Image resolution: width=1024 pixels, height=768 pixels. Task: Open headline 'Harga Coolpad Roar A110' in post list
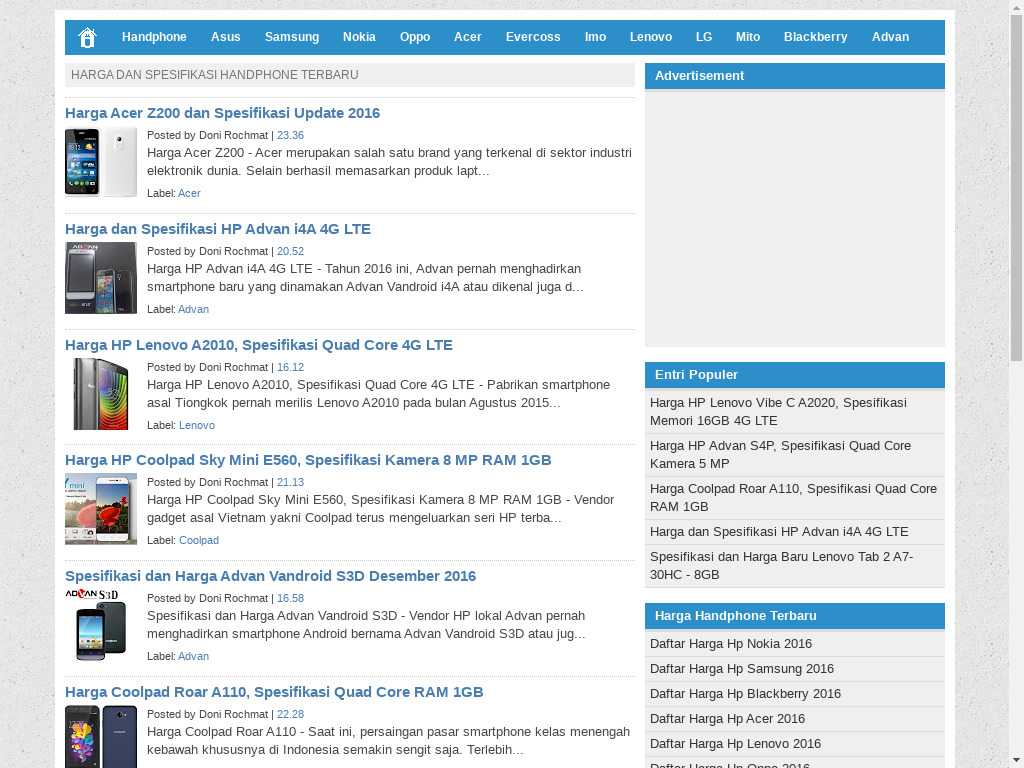click(274, 692)
